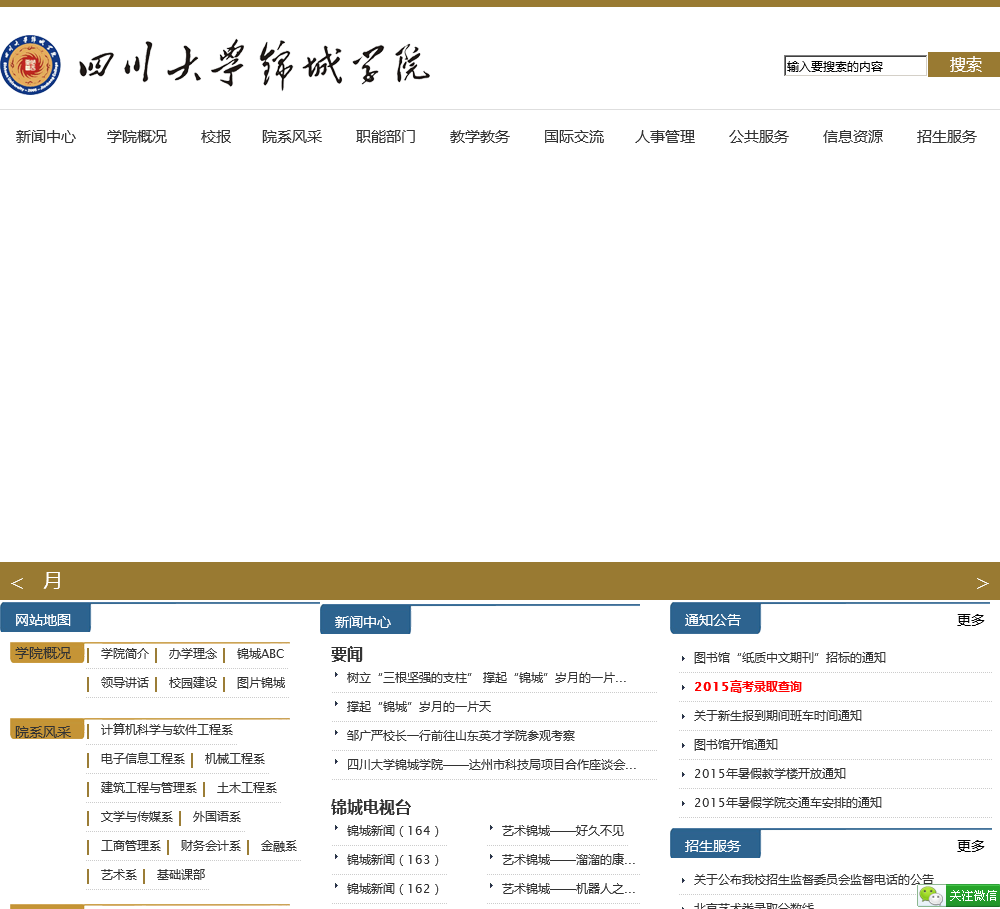Click the 搜索 search button
The width and height of the screenshot is (1000, 909).
[x=964, y=64]
